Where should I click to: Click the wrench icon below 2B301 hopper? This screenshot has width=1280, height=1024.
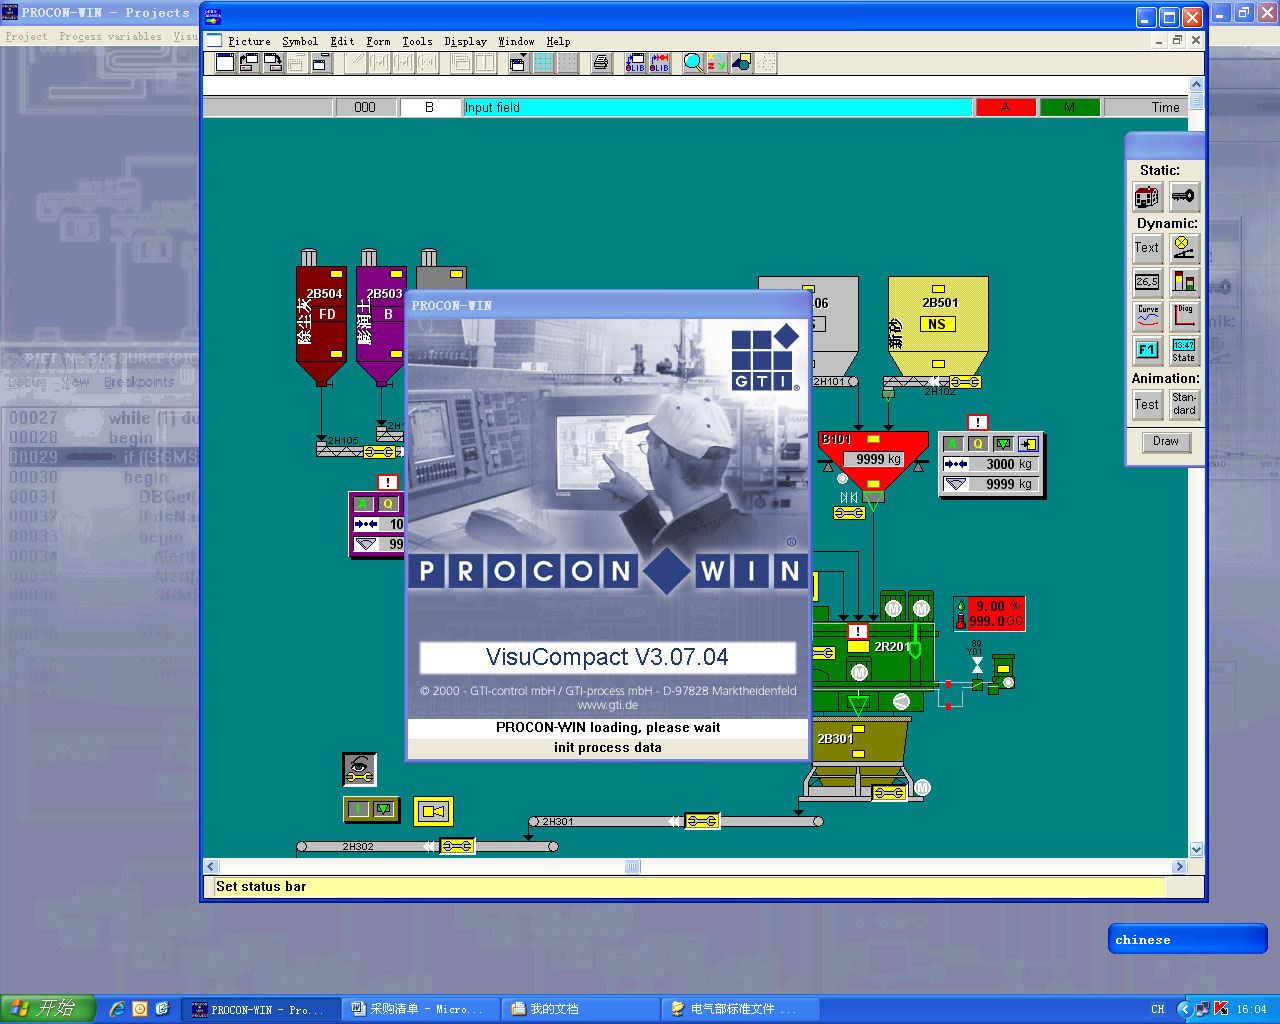tap(889, 793)
